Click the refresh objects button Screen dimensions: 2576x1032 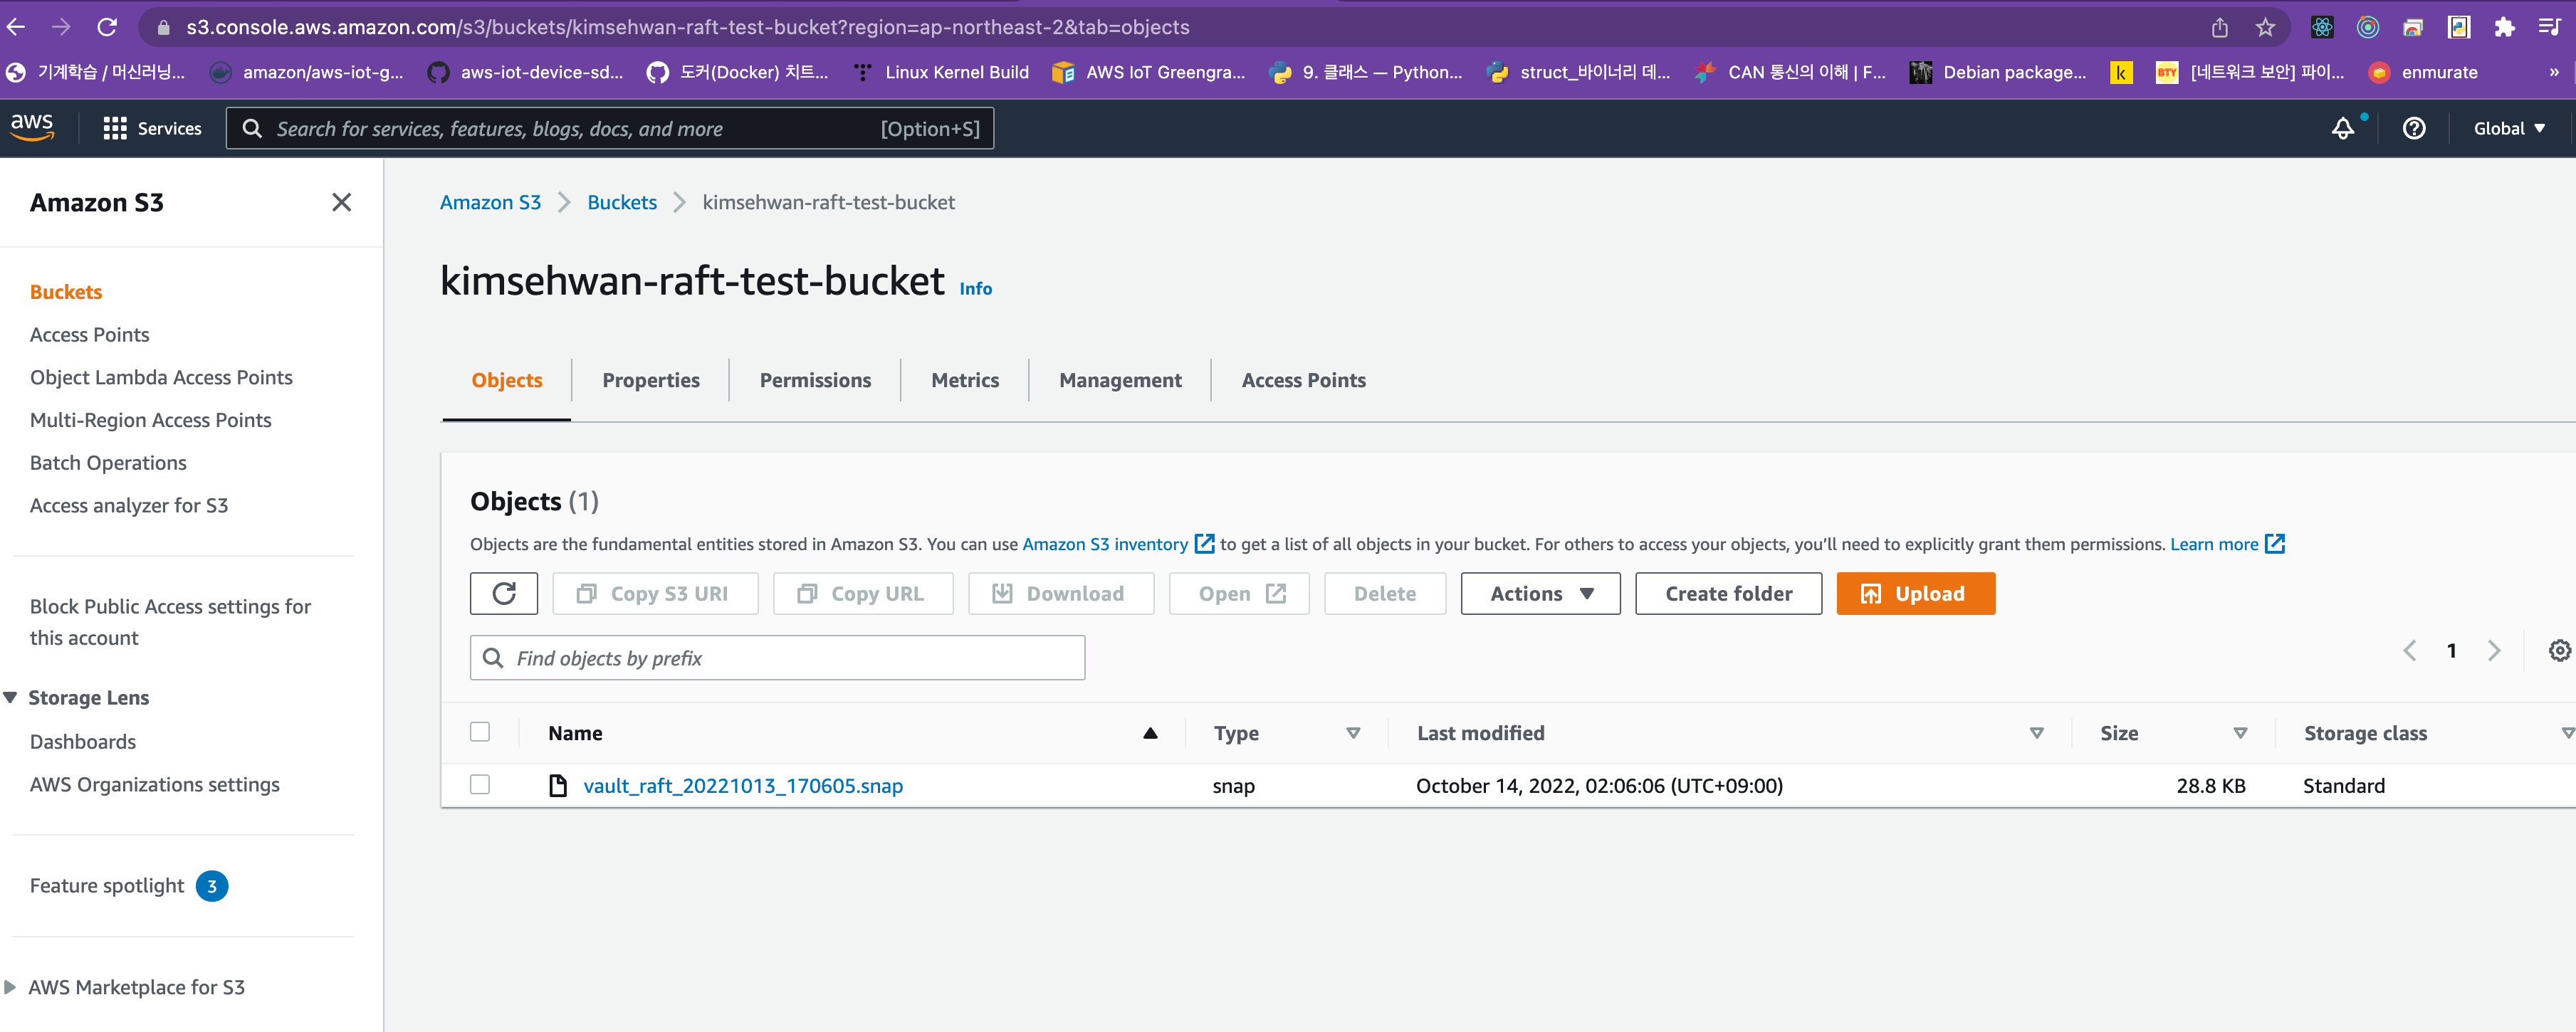[503, 593]
